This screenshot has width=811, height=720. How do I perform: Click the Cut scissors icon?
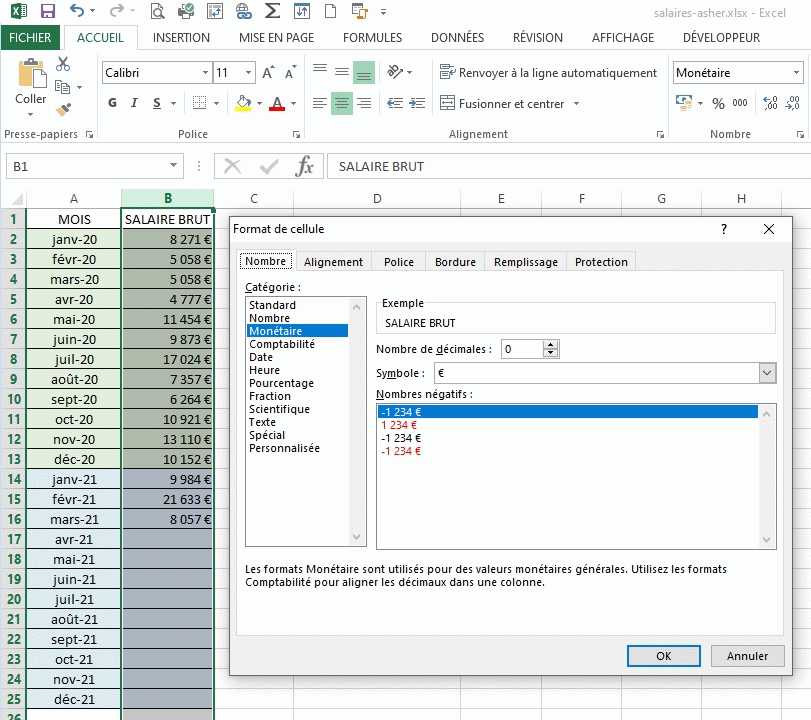[63, 64]
